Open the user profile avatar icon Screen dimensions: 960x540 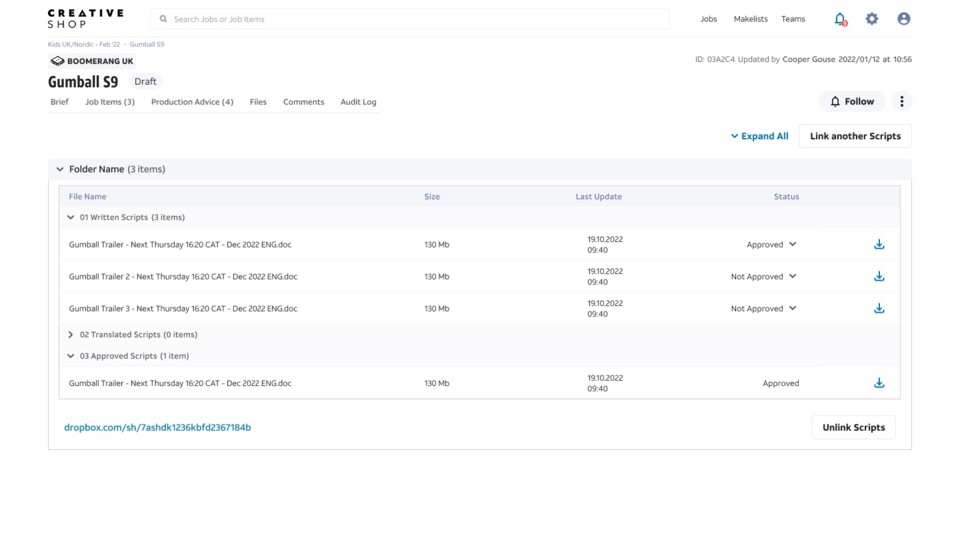coord(904,19)
